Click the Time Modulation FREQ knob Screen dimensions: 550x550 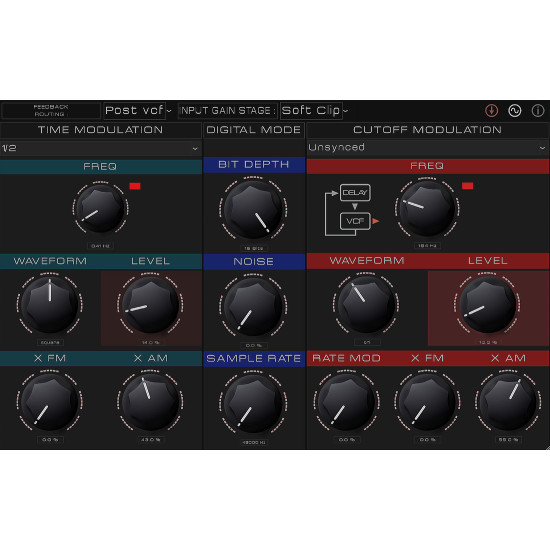tap(100, 208)
